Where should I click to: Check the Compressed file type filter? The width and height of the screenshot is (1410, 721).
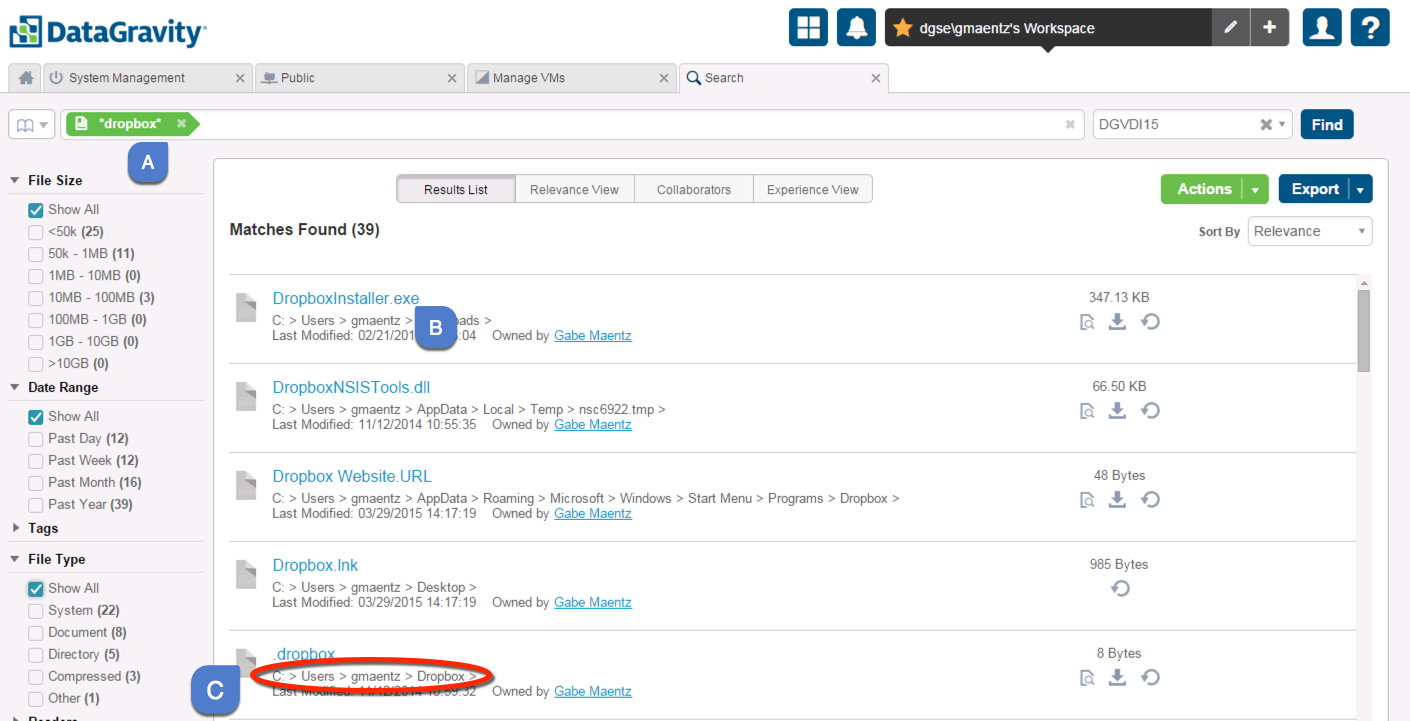[x=36, y=677]
